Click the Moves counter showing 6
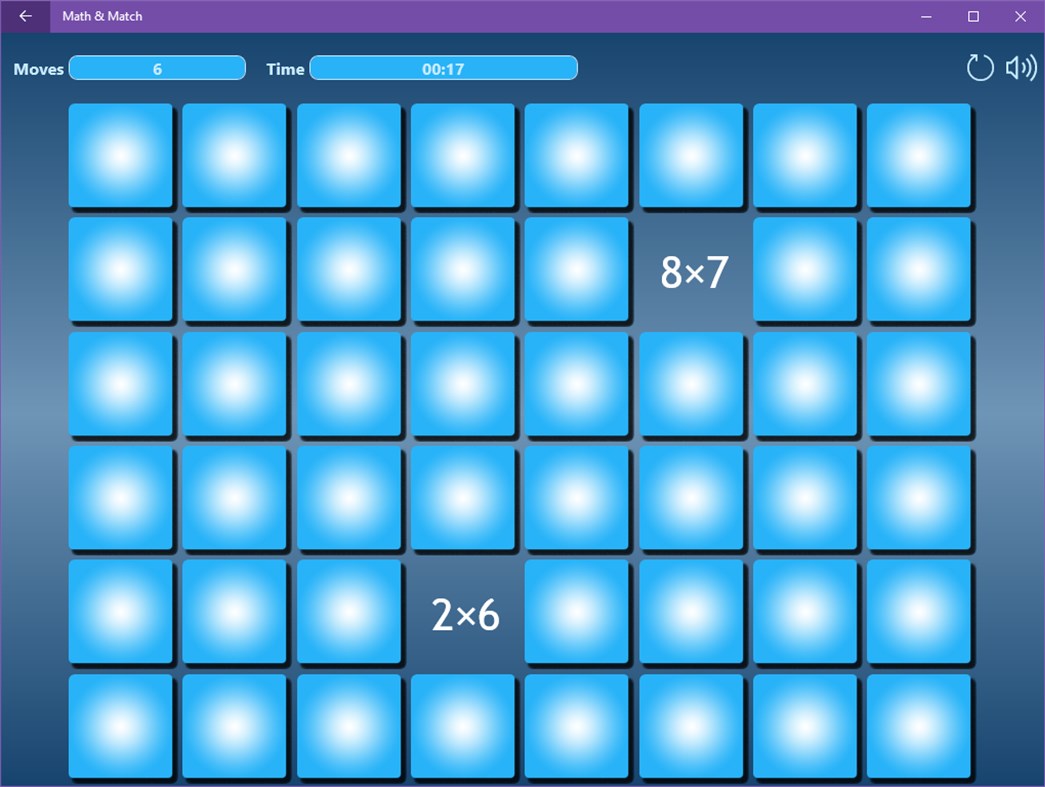This screenshot has height=787, width=1045. point(157,68)
